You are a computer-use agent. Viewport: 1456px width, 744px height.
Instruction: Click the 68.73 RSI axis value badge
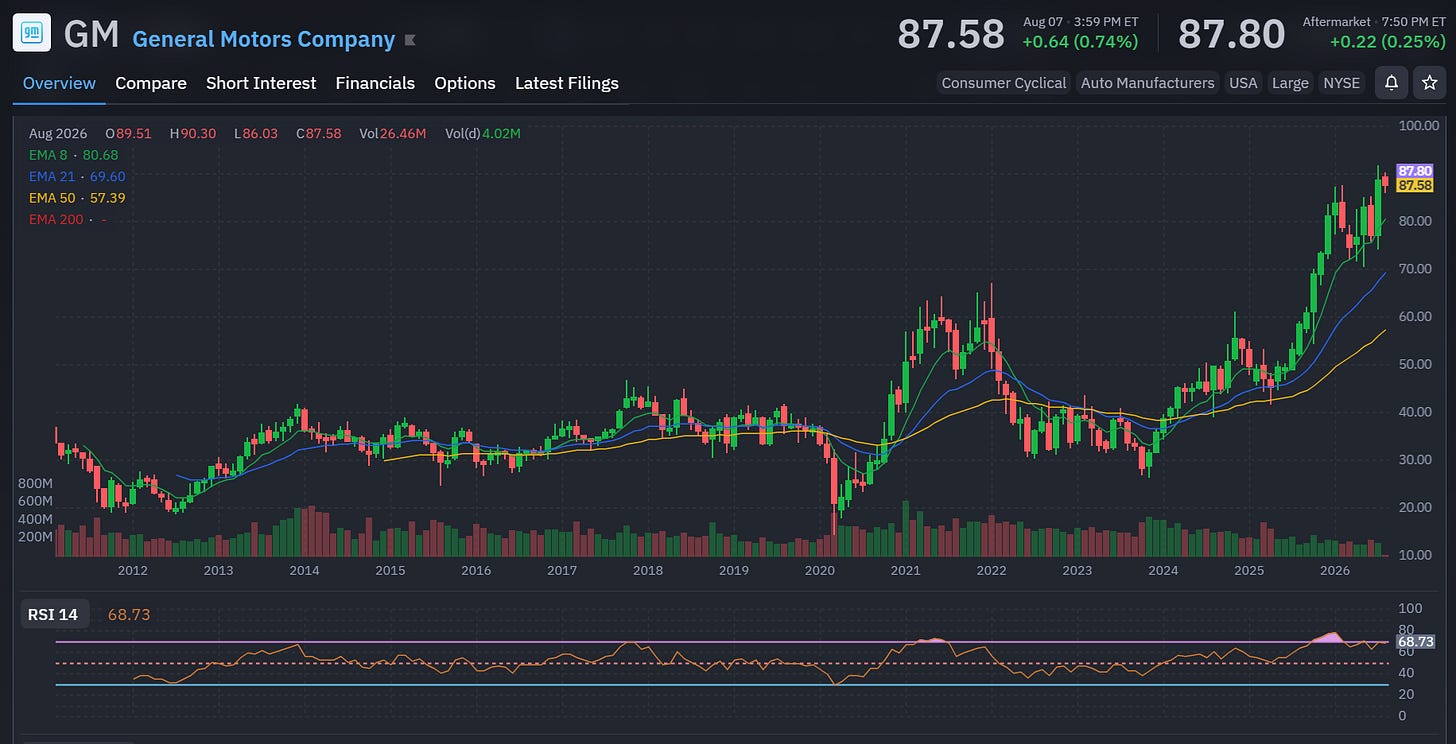[x=1415, y=641]
